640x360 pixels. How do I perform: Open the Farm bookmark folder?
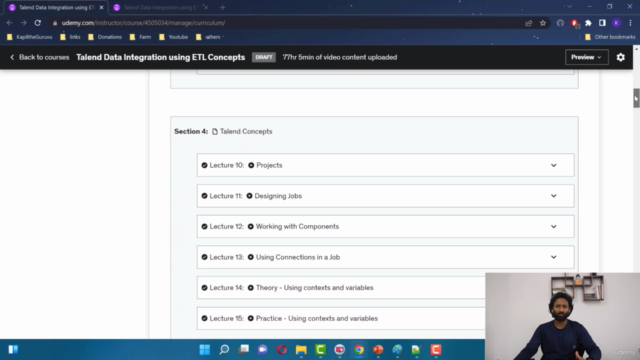pos(140,37)
